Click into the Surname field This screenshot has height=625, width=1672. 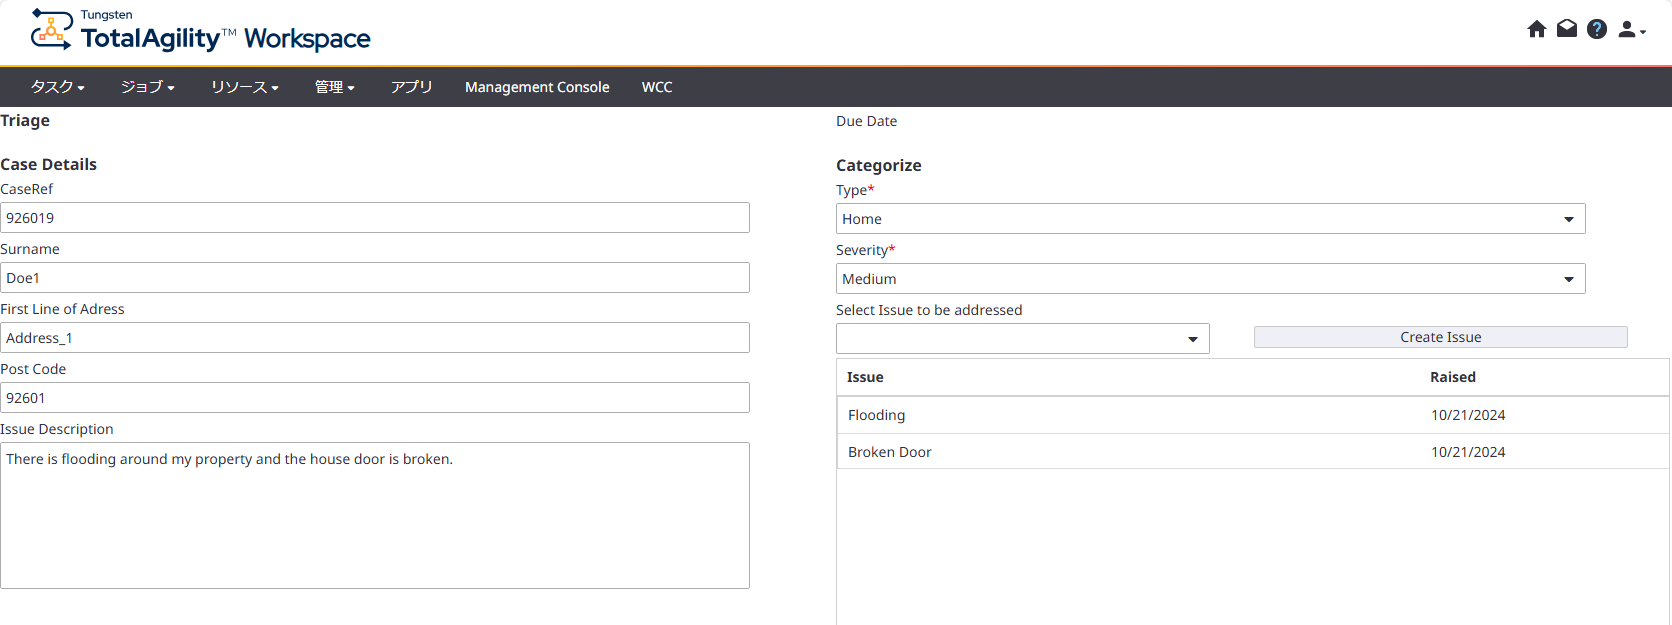[375, 278]
